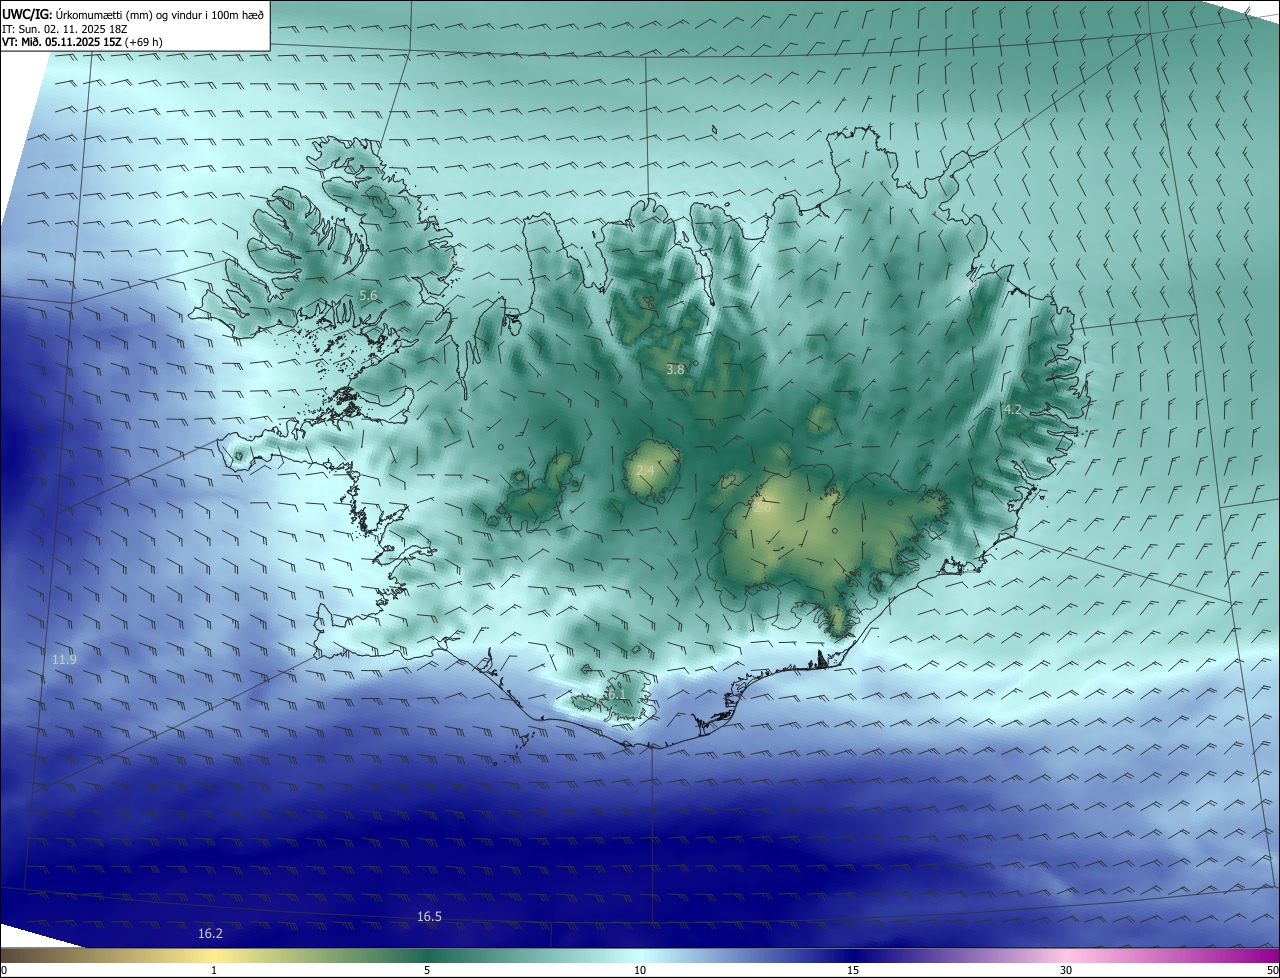Click the legend tick label 5
The height and width of the screenshot is (978, 1280).
click(x=427, y=971)
